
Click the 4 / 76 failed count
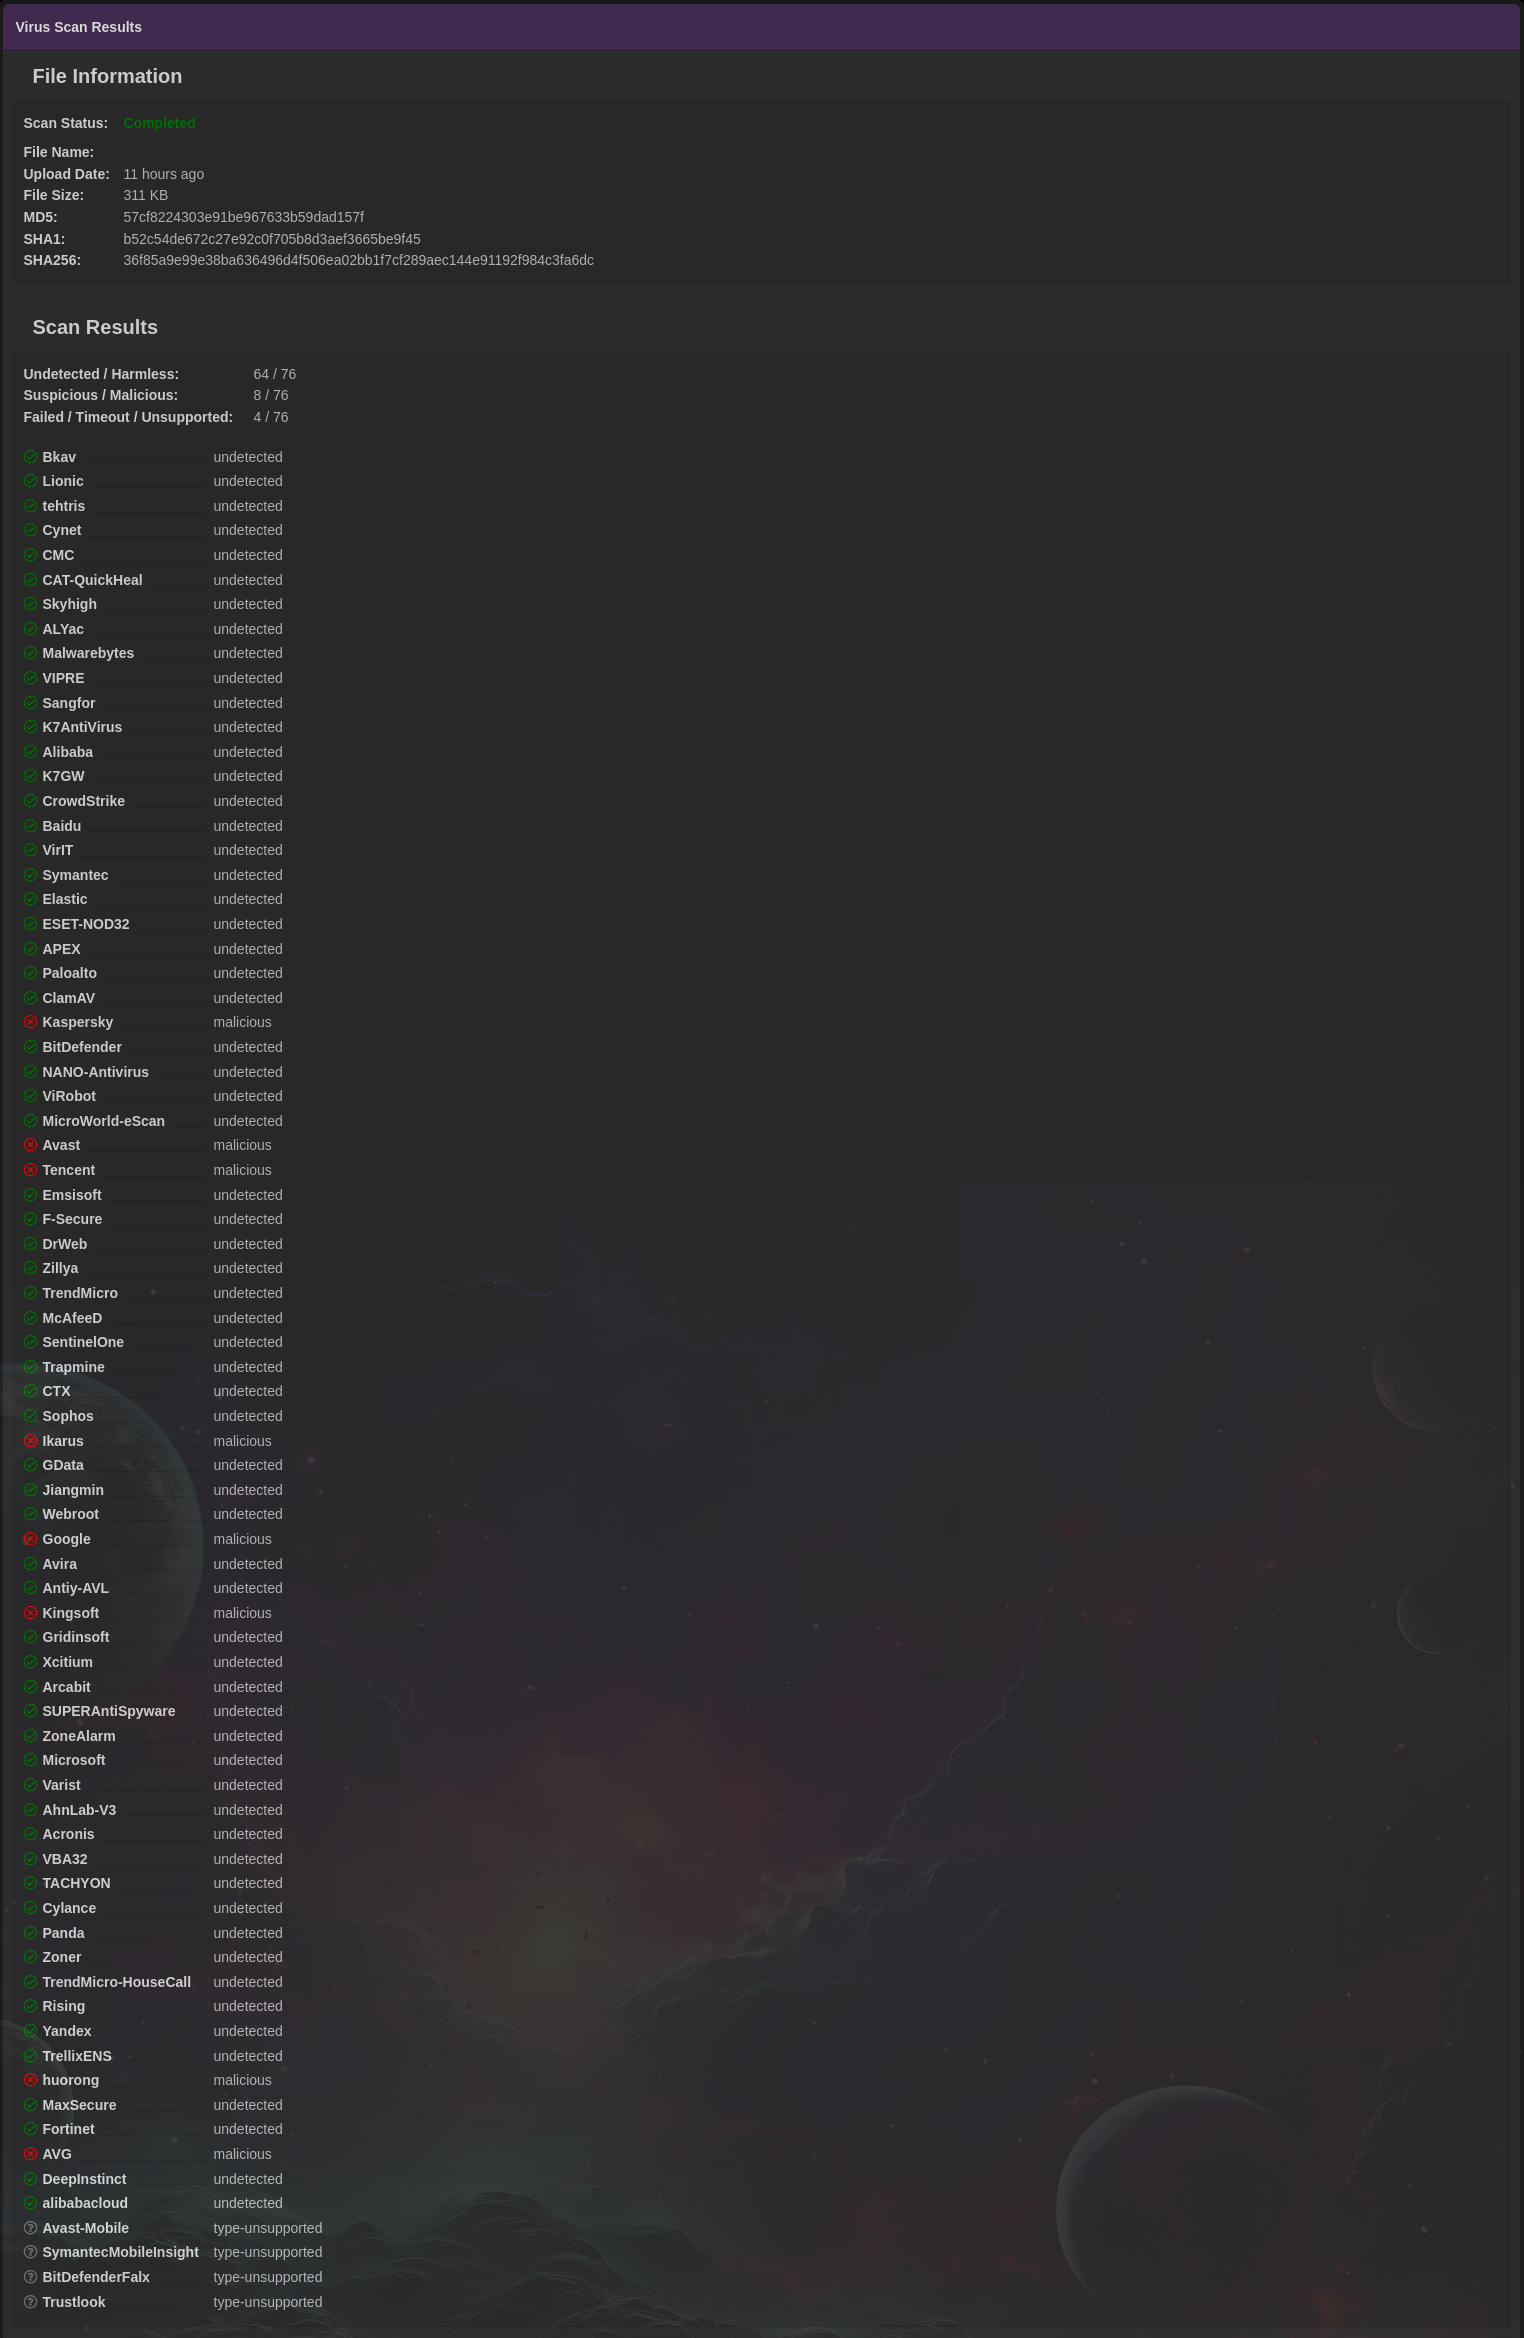click(x=270, y=417)
